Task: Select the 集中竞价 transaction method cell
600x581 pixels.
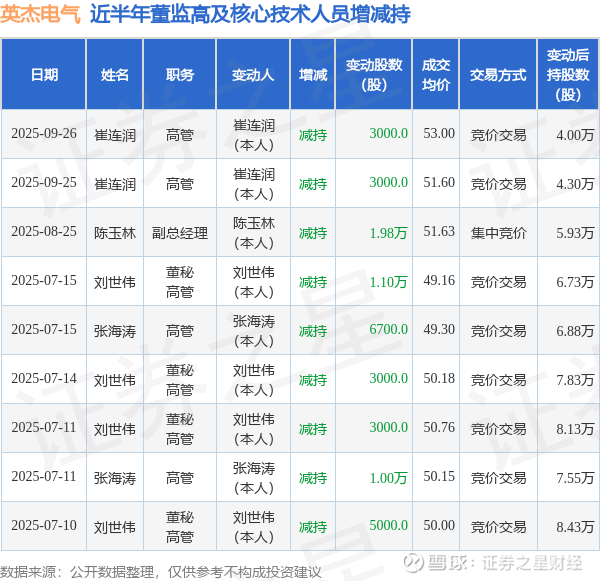Action: (x=498, y=233)
